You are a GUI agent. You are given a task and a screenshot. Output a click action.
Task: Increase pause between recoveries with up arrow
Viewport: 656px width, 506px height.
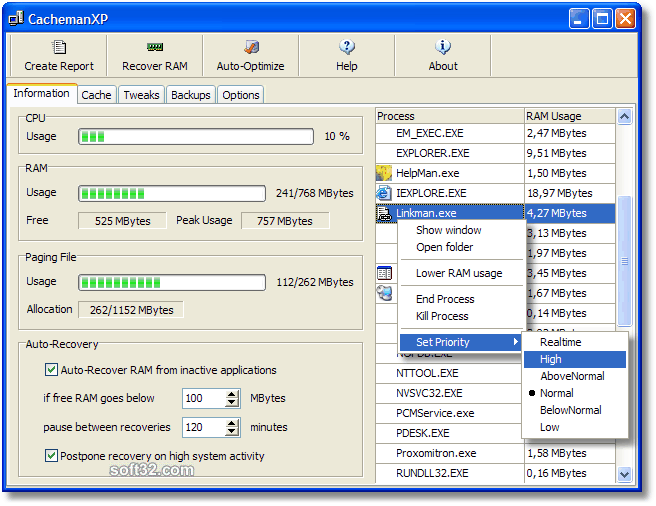click(x=231, y=423)
